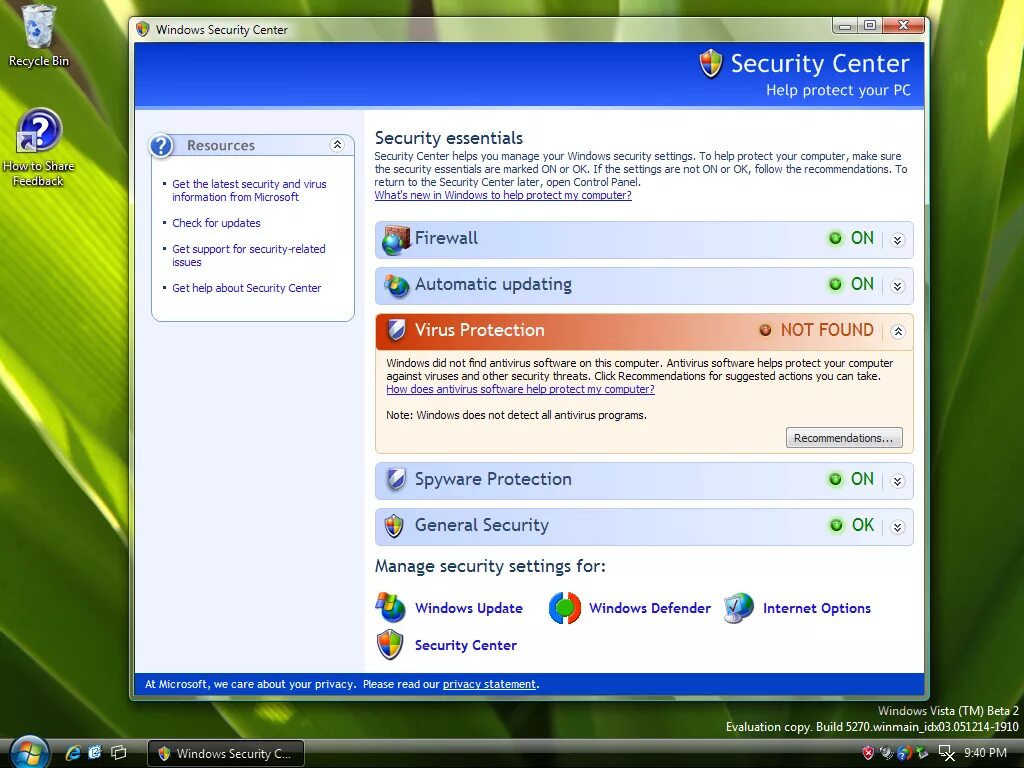Click the Windows Update icon under Manage settings

click(x=391, y=607)
